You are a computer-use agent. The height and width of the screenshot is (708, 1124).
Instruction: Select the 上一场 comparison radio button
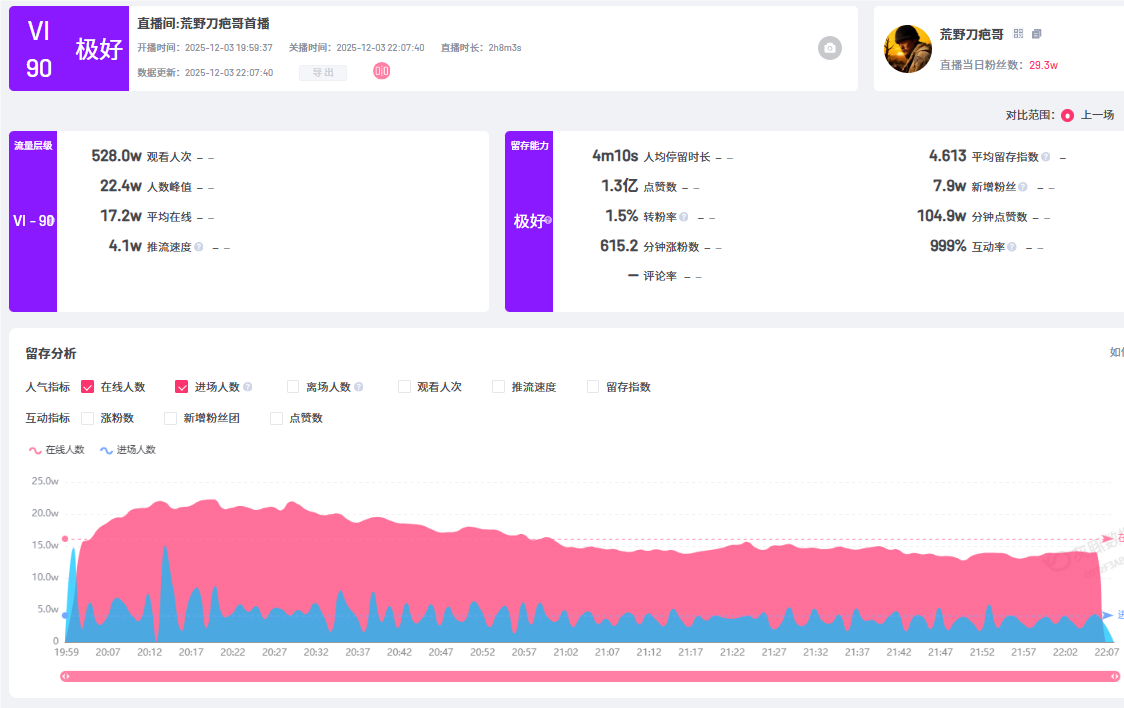pyautogui.click(x=1067, y=115)
